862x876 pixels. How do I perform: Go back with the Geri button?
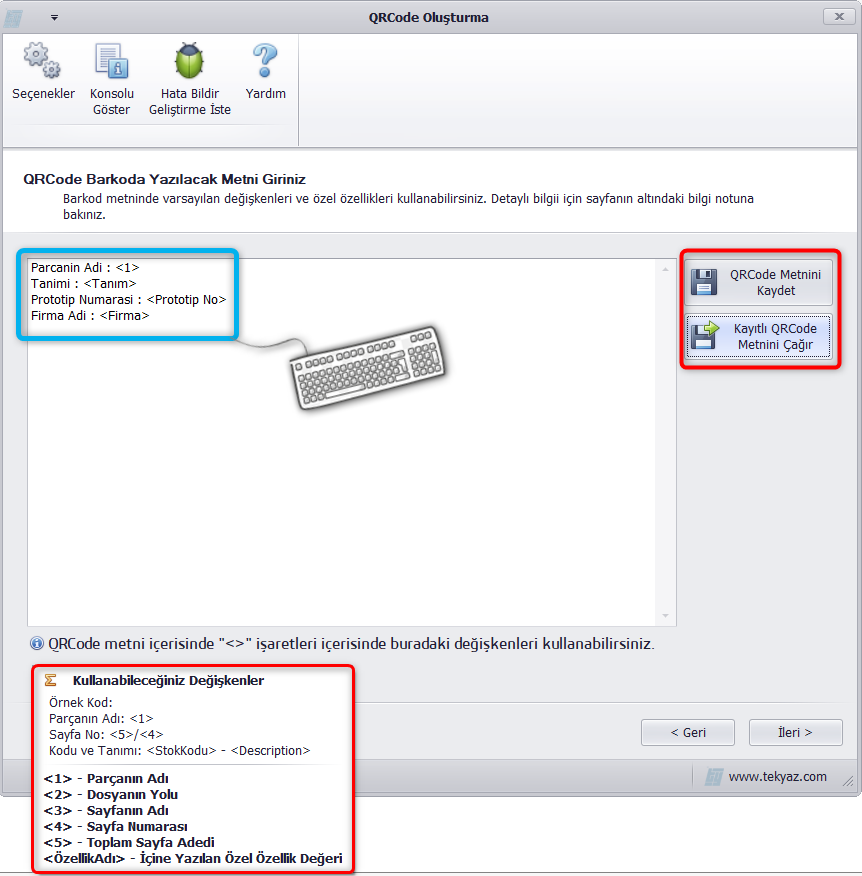(688, 732)
